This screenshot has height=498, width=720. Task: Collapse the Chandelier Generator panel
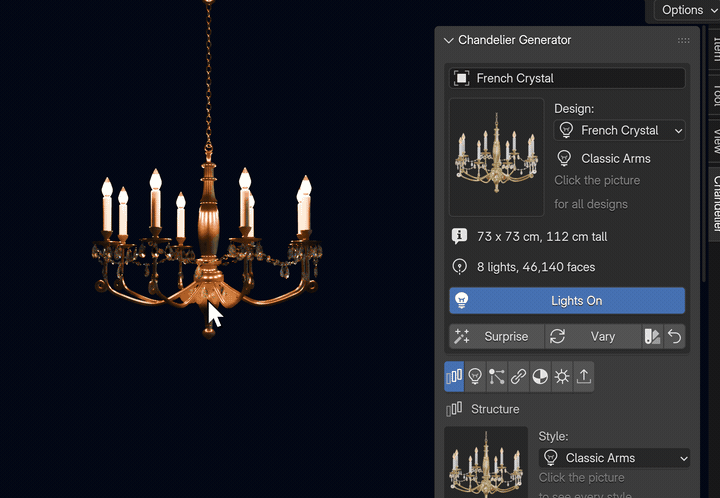(449, 40)
